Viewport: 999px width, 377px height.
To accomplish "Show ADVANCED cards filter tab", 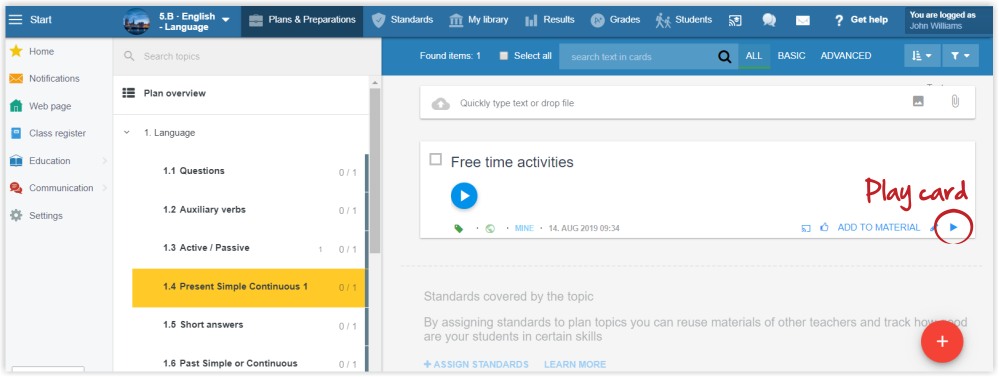I will pyautogui.click(x=845, y=56).
